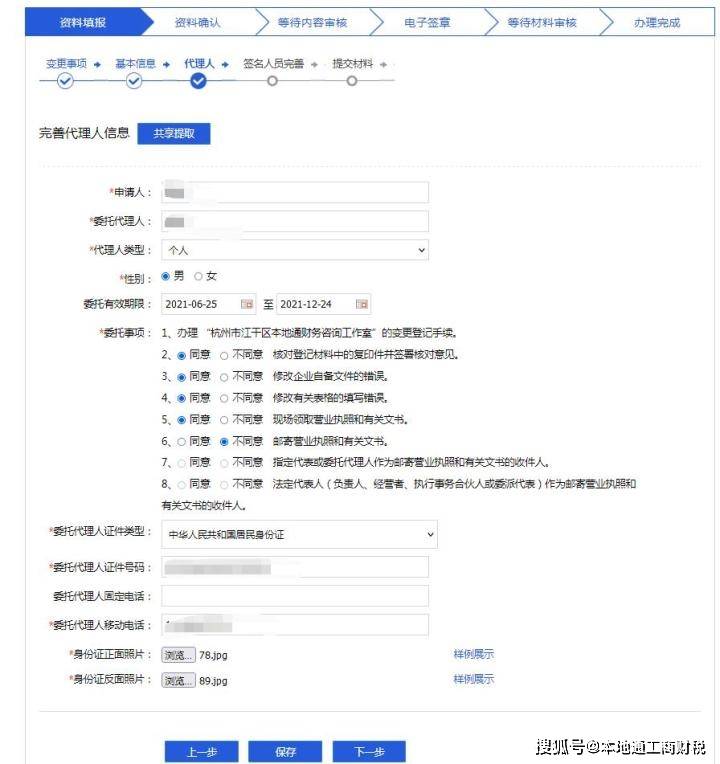Click the 提交材料 step circle
The width and height of the screenshot is (720, 764).
352,82
